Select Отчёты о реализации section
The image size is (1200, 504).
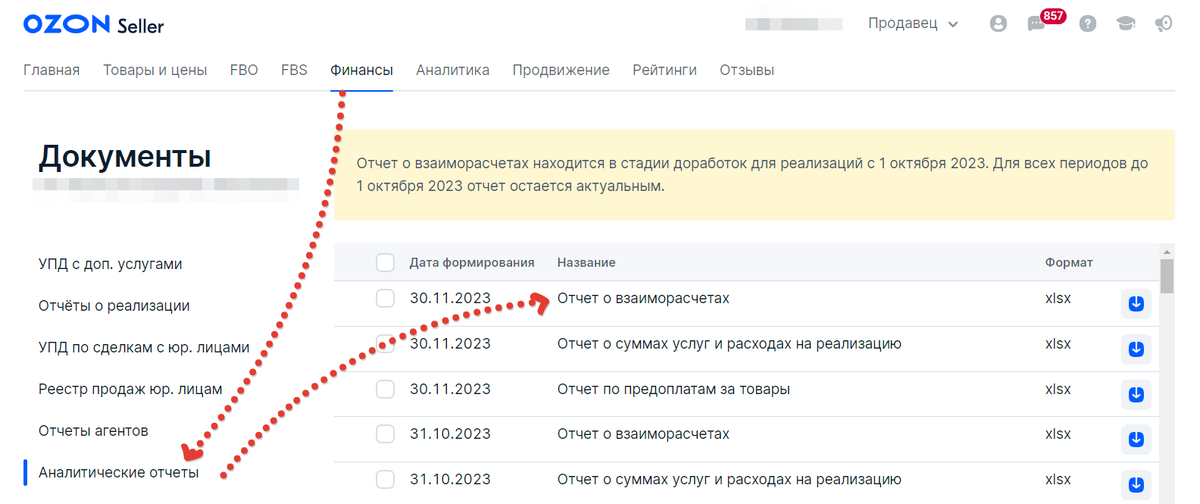114,306
